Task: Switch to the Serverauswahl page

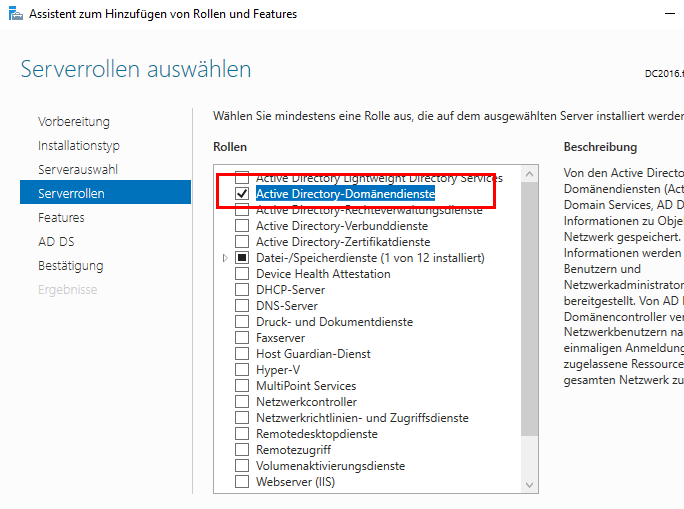Action: coord(78,169)
